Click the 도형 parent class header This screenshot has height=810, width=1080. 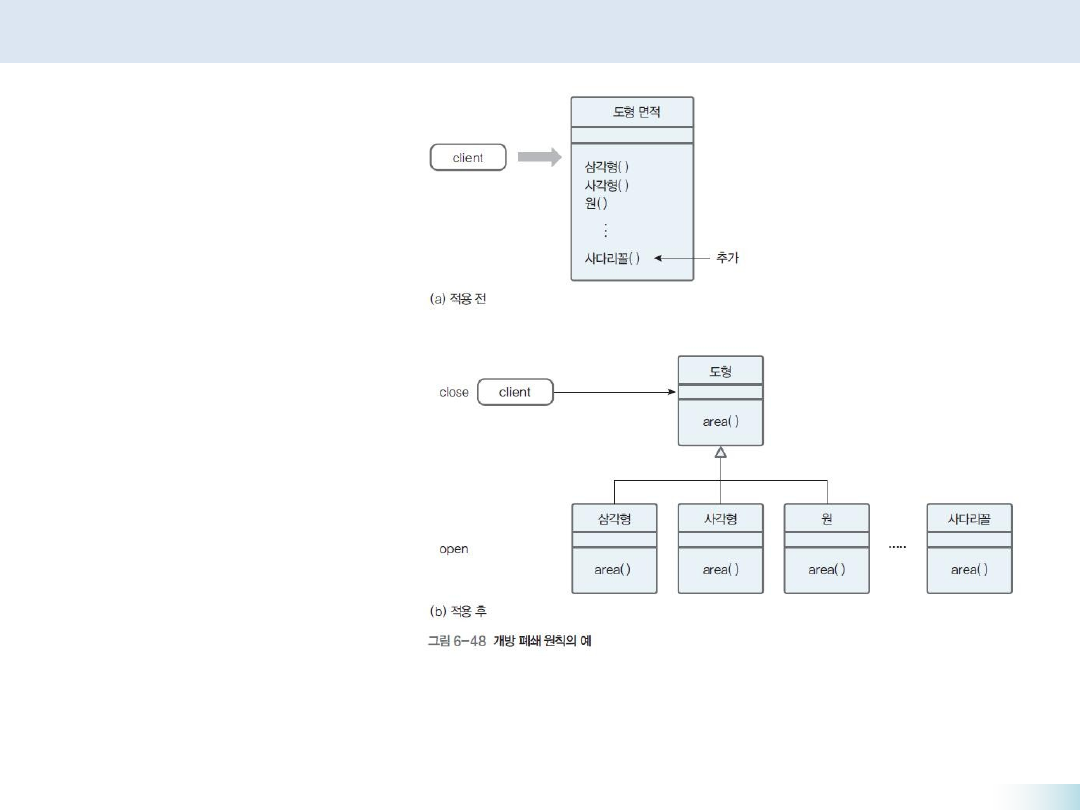(x=720, y=371)
